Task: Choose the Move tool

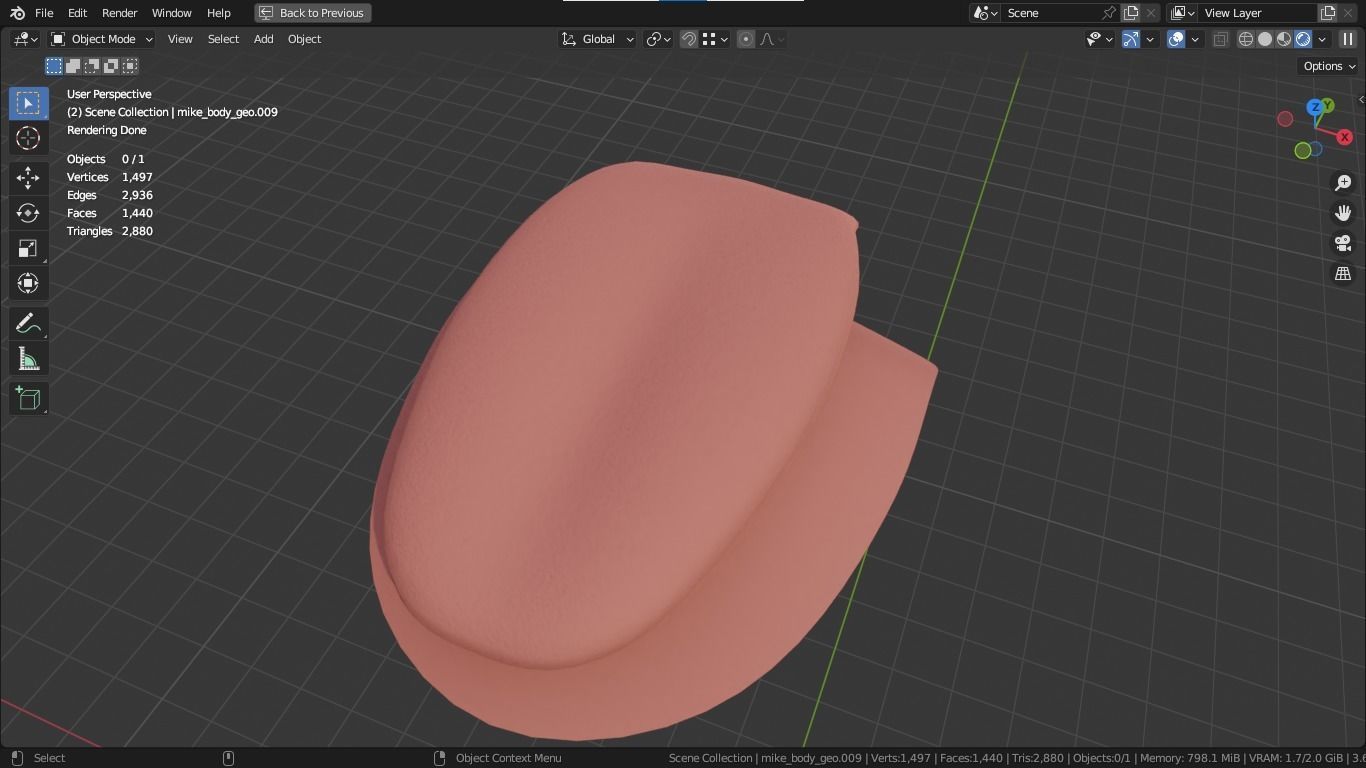Action: [28, 178]
